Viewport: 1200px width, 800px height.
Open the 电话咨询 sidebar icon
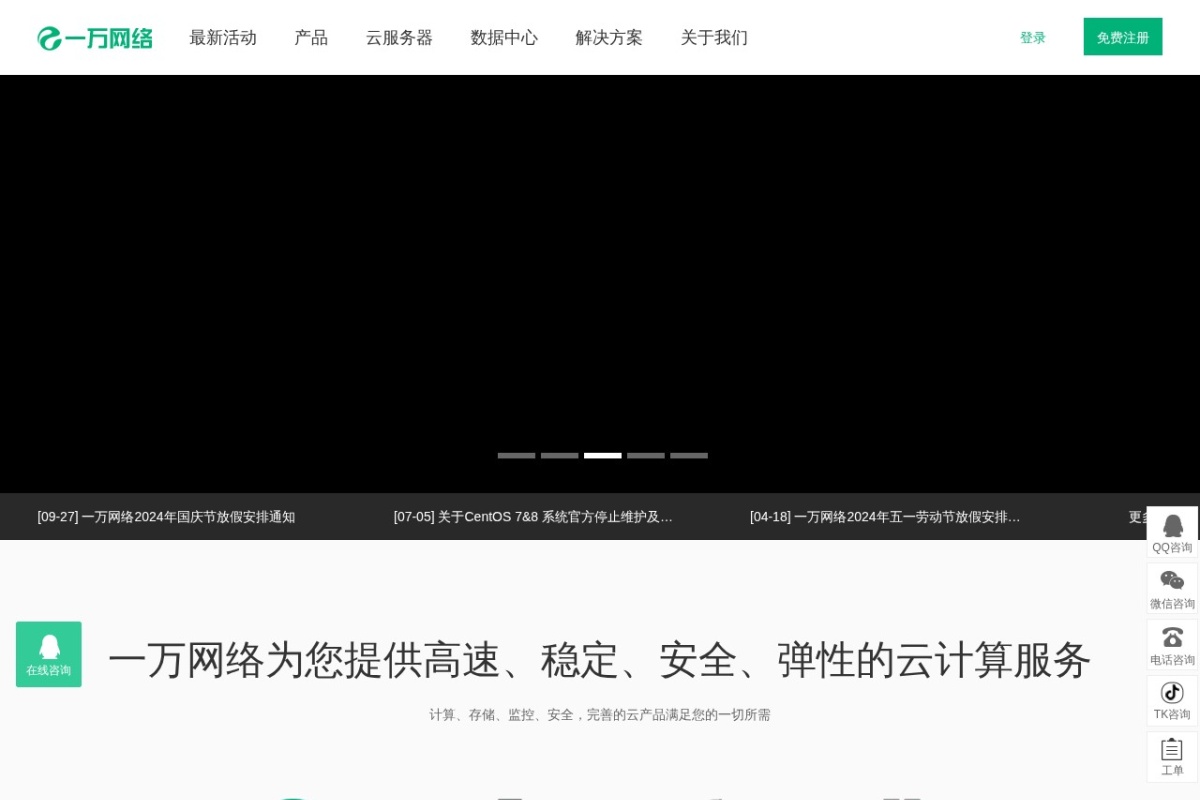(x=1172, y=645)
